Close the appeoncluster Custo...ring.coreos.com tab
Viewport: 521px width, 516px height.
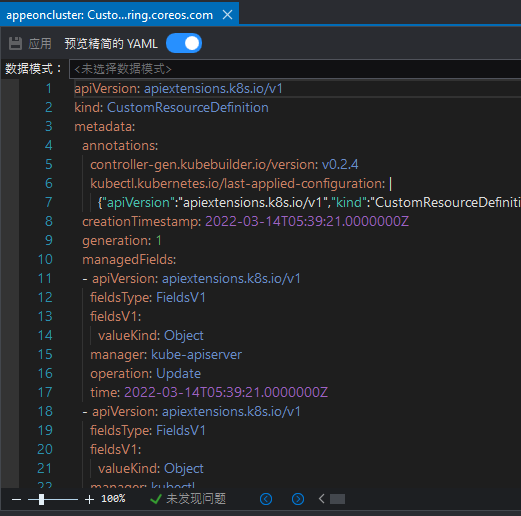point(227,15)
